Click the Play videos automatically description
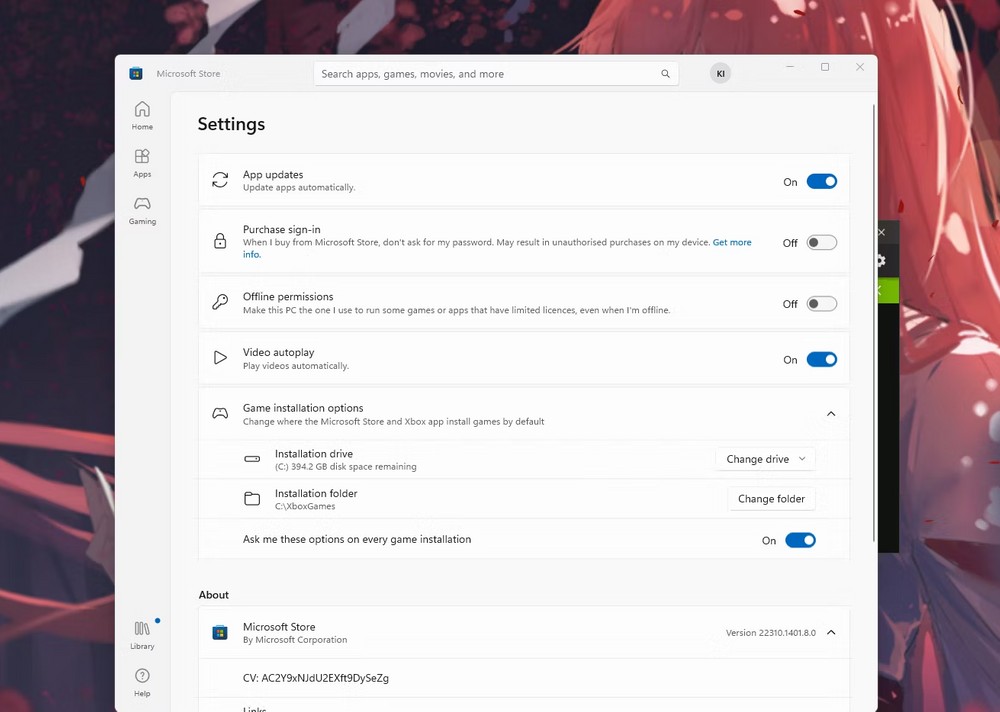This screenshot has width=1000, height=712. point(296,366)
